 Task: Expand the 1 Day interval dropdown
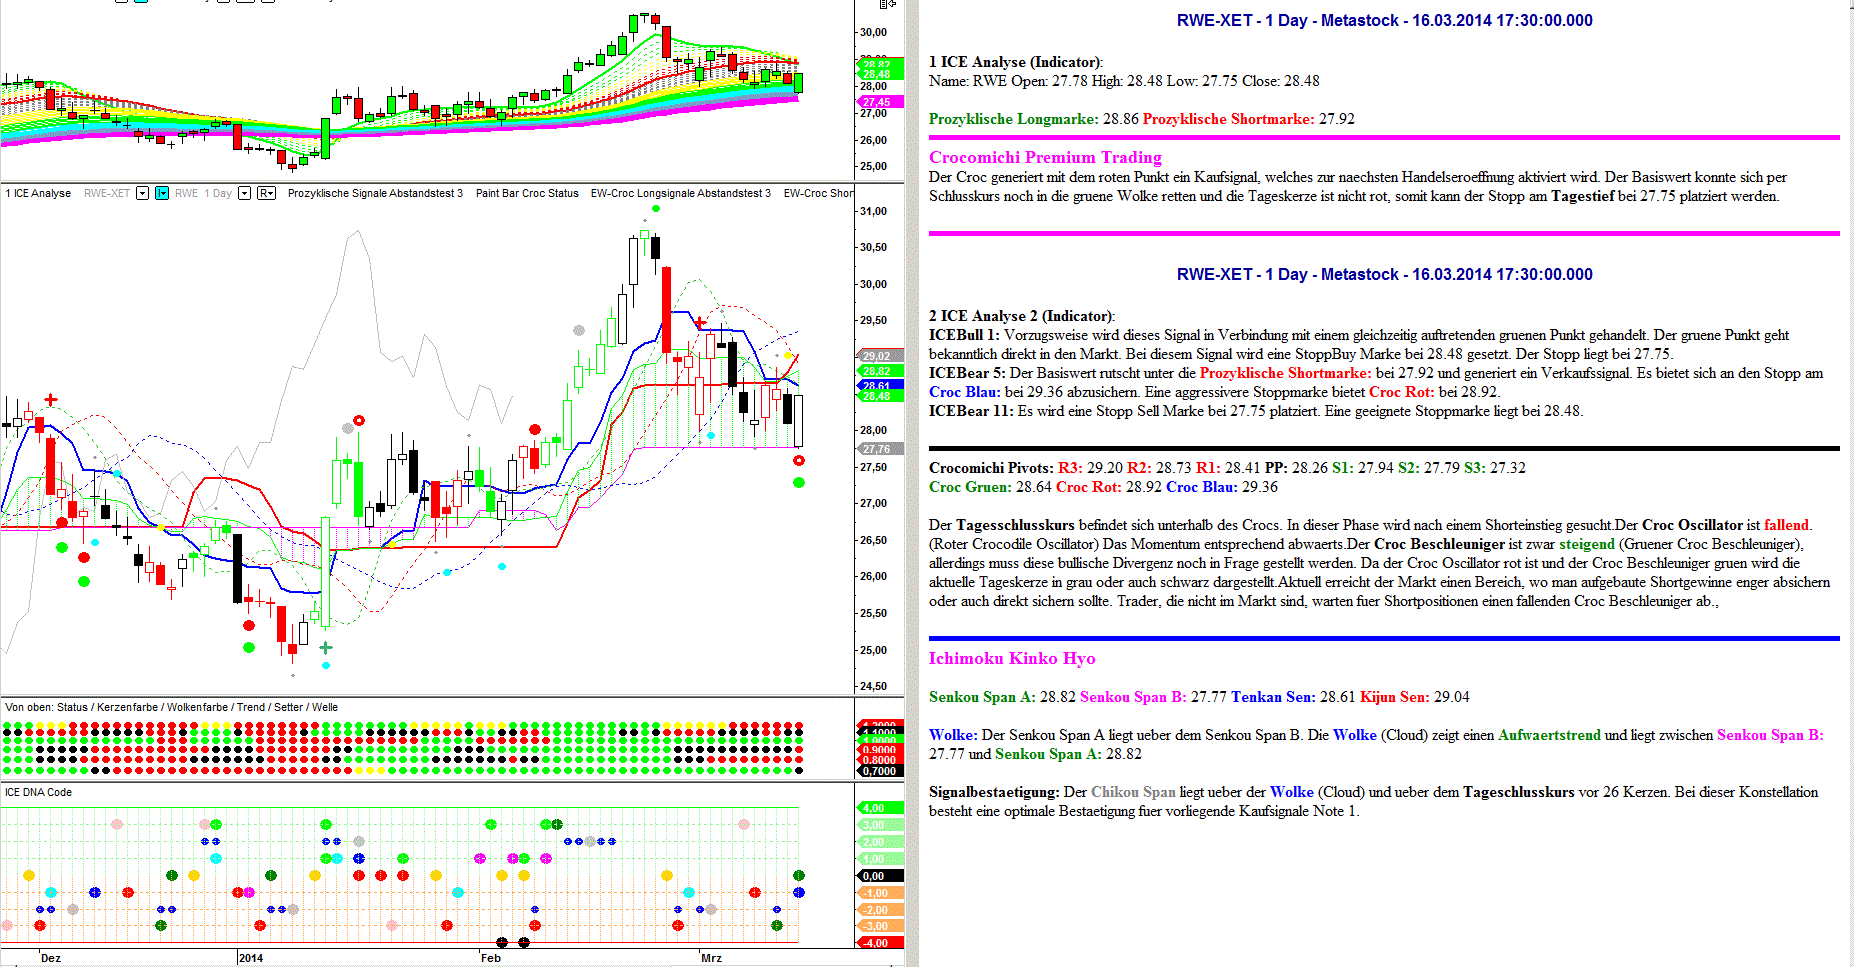tap(244, 193)
